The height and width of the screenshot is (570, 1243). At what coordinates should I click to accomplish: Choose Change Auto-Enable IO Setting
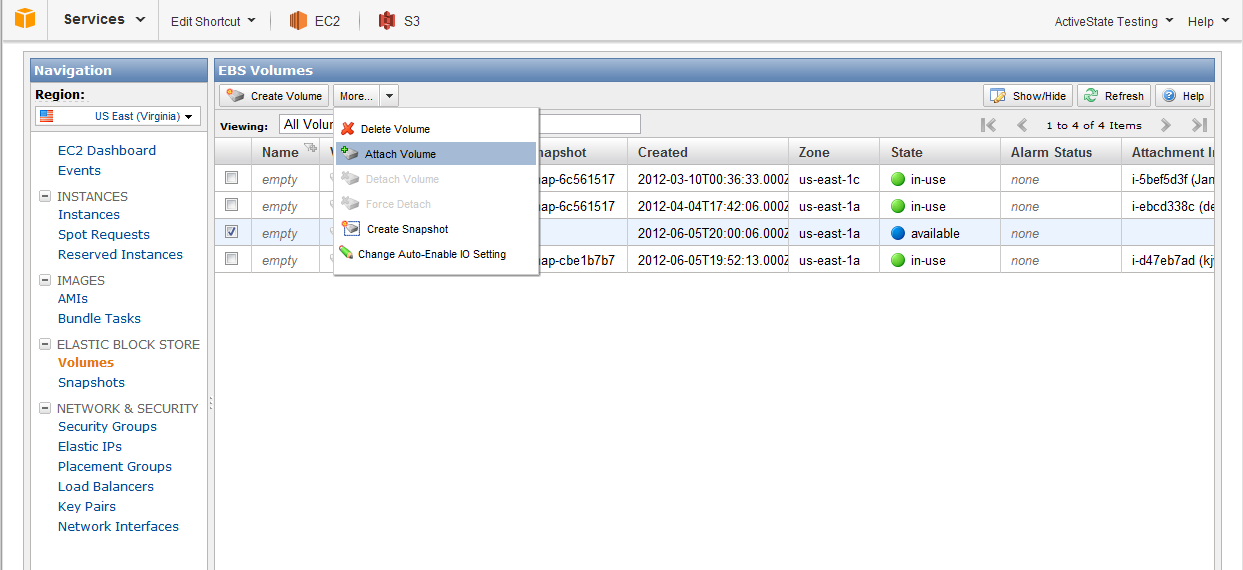[x=436, y=254]
